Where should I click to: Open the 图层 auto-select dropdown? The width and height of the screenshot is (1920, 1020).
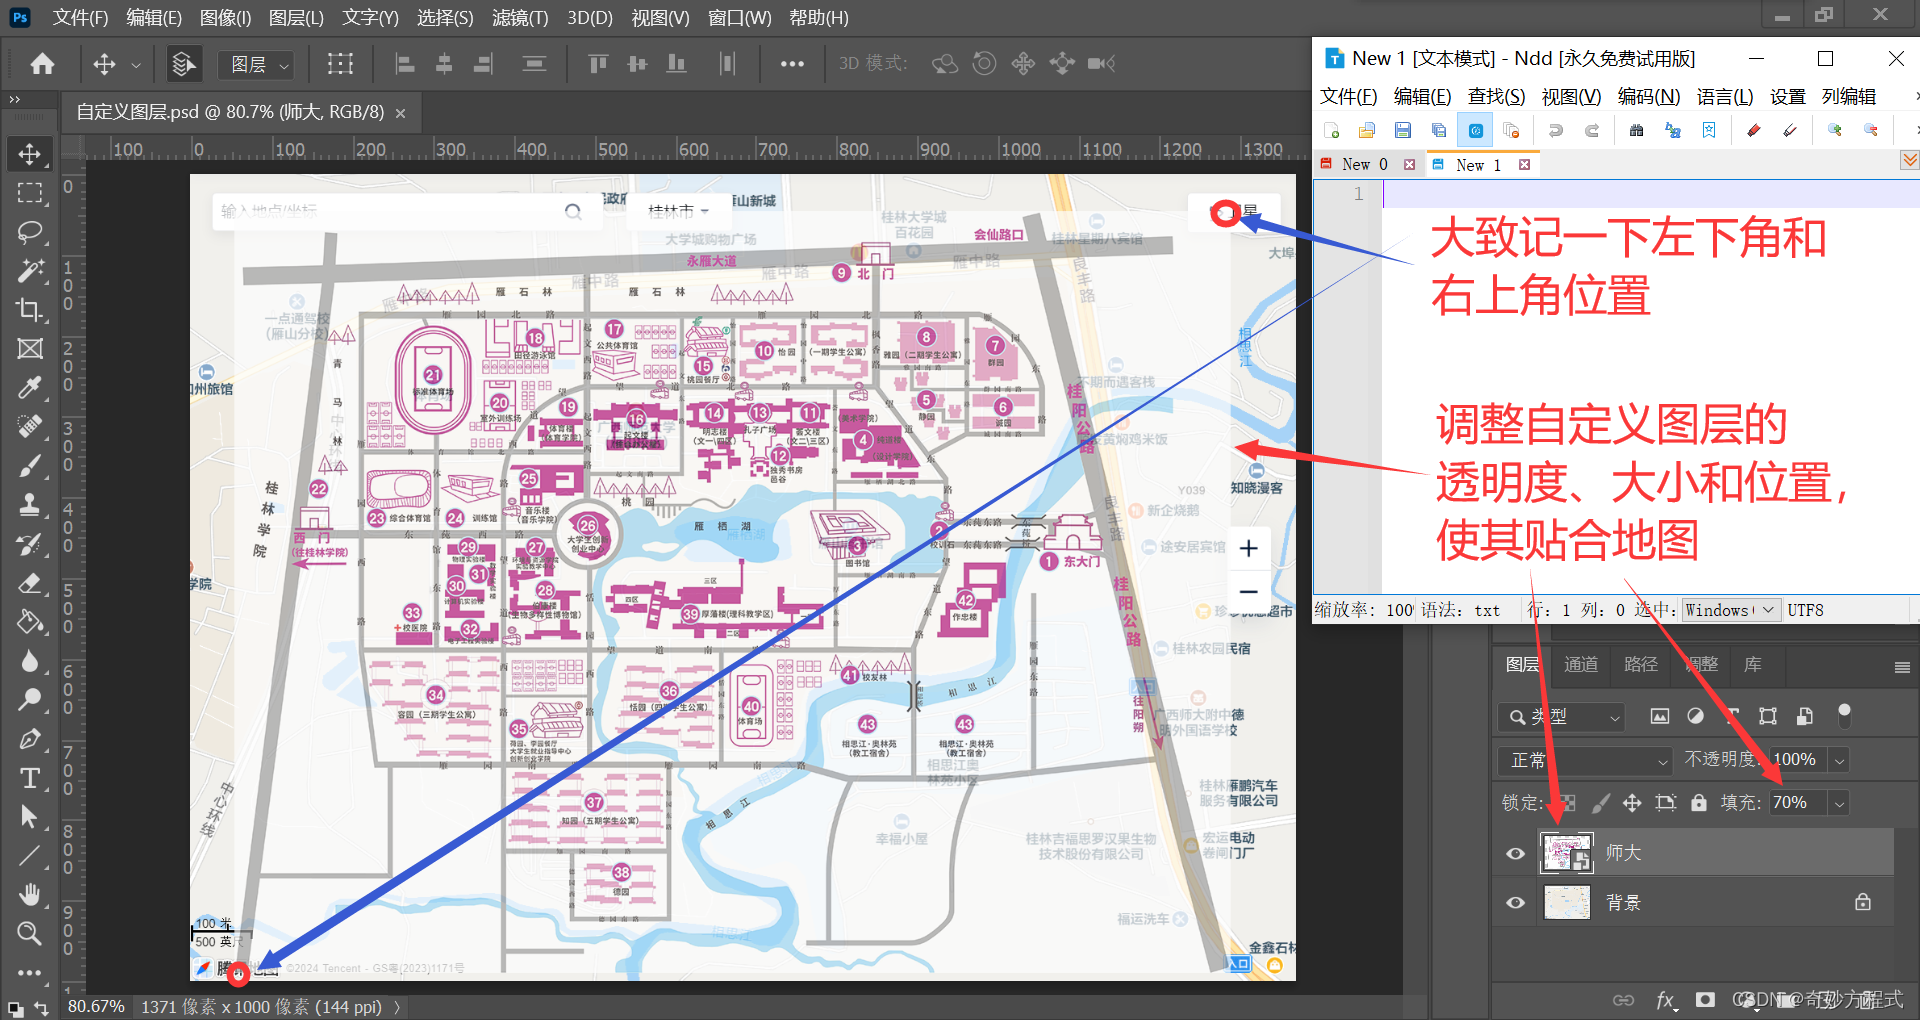click(x=257, y=65)
